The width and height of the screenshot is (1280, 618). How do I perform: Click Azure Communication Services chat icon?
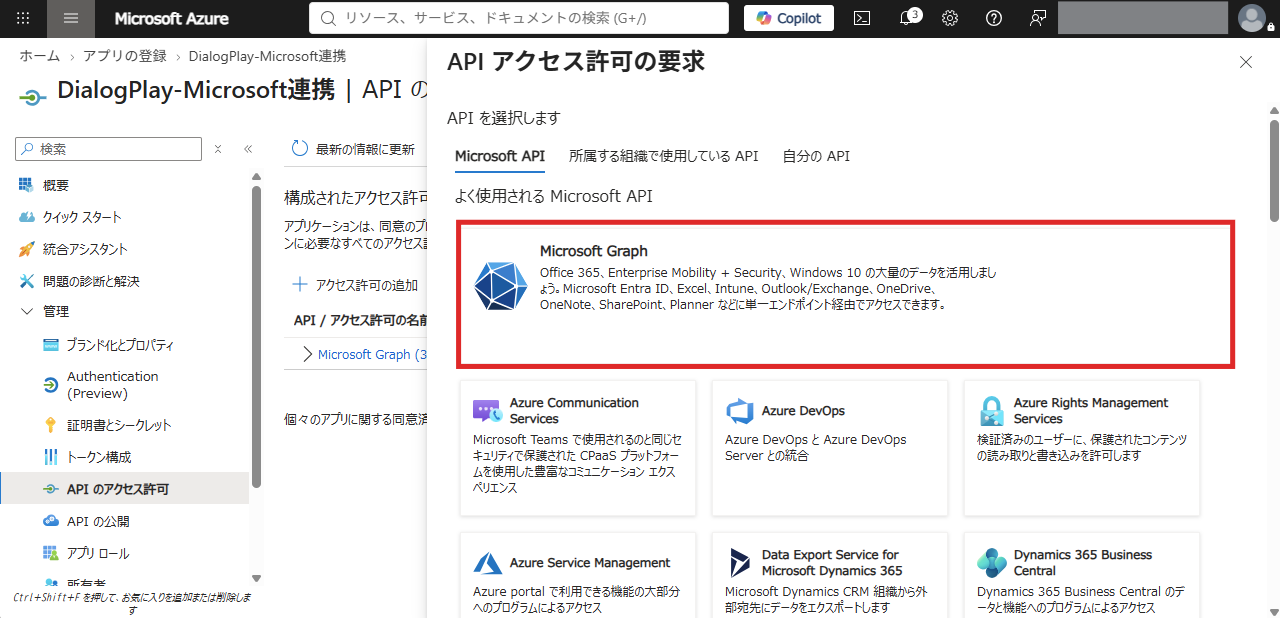(487, 411)
